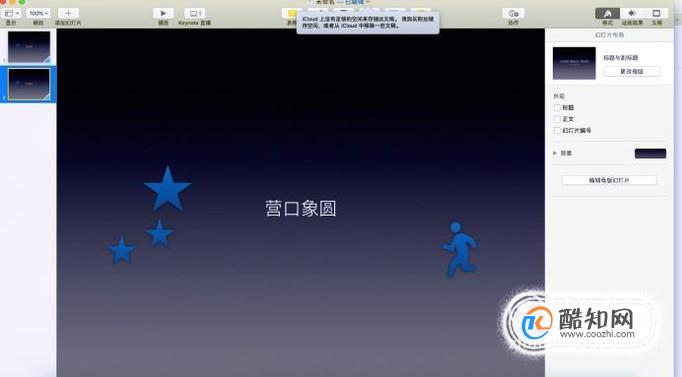Click the Edit Master Slide (编辑母版幻灯片) button

point(609,180)
